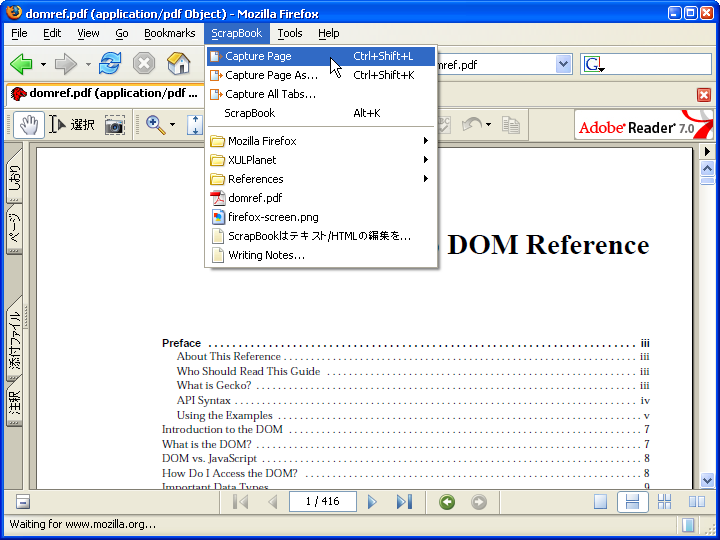Open the Edit menu
720x540 pixels.
52,34
